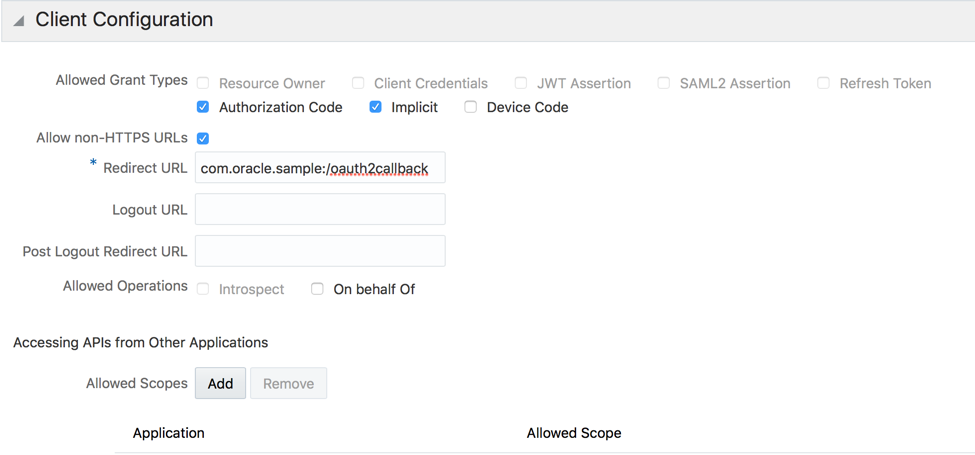Check the Introspect operation checkbox
The height and width of the screenshot is (455, 975).
(203, 289)
